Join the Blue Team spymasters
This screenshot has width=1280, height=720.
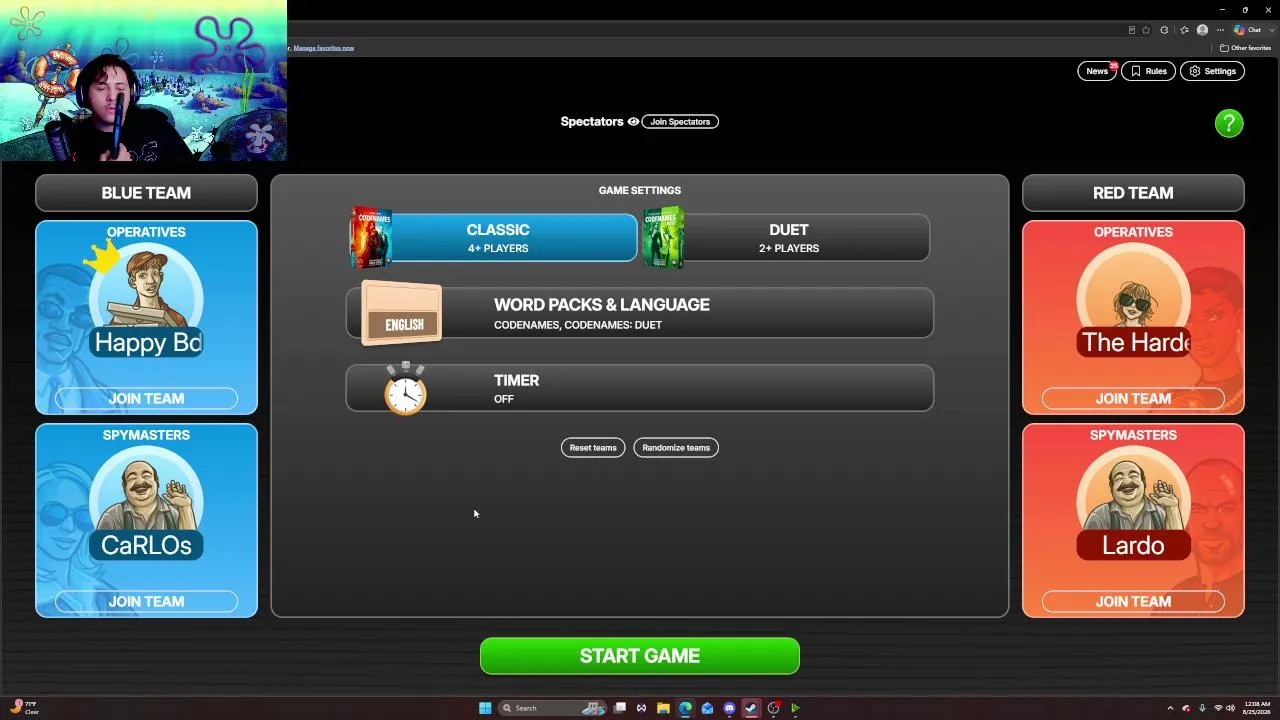pyautogui.click(x=146, y=601)
